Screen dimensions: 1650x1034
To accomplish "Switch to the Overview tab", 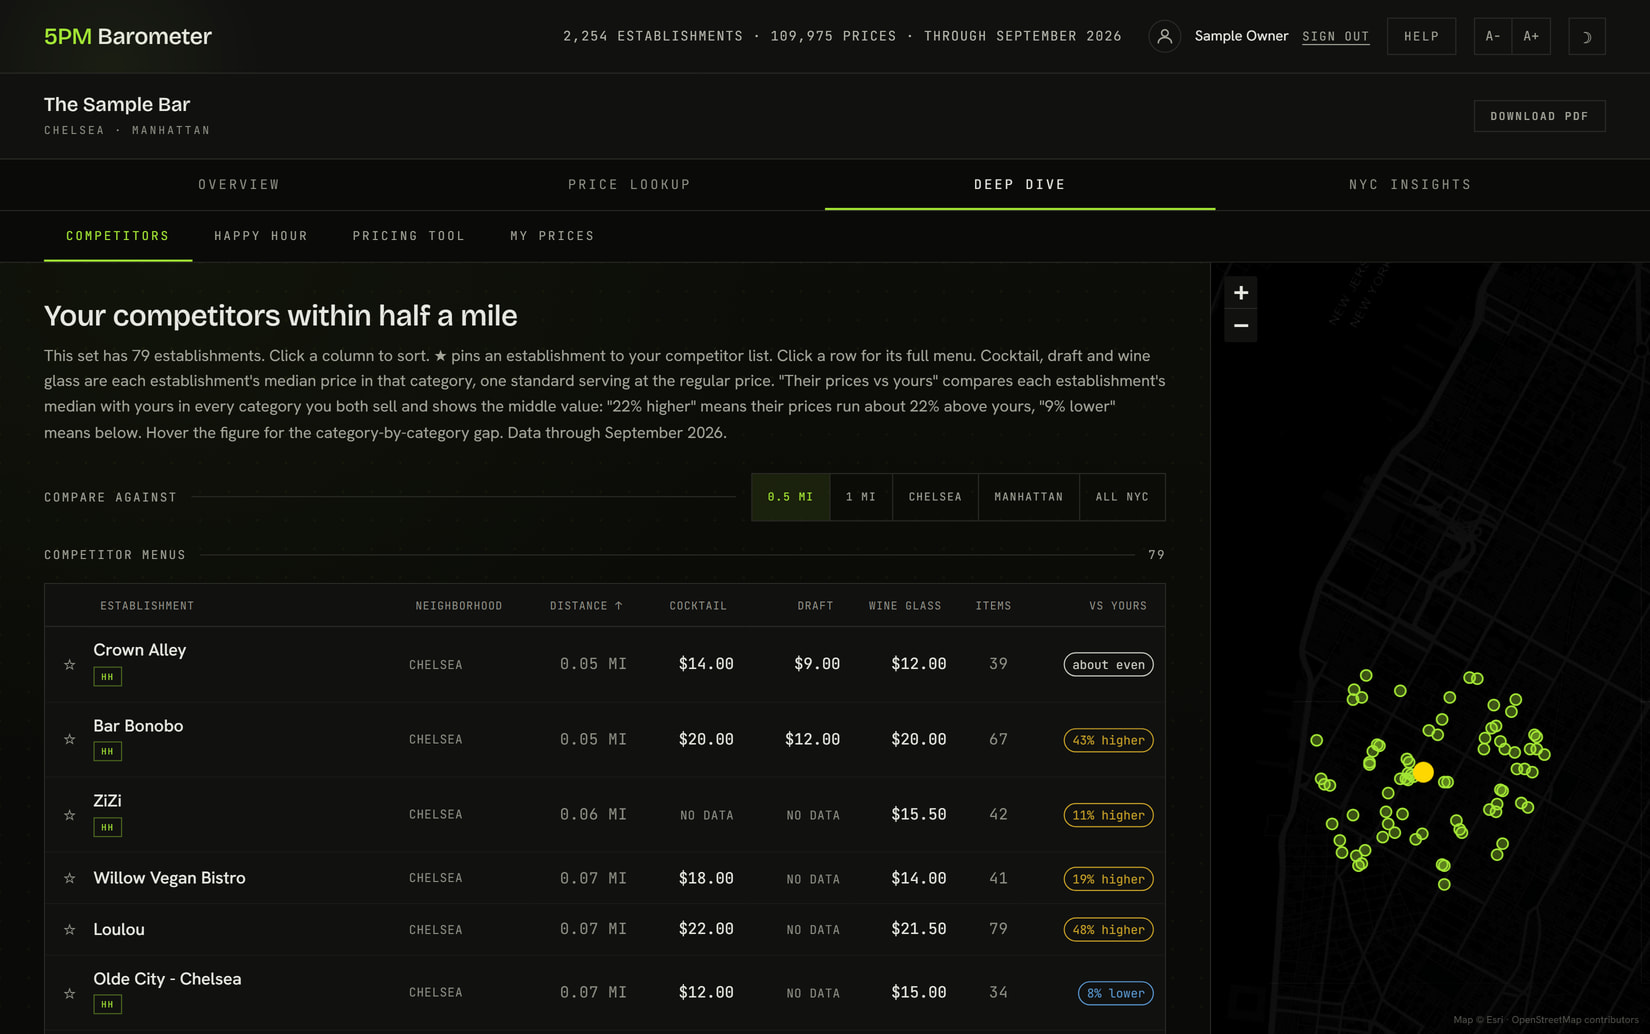I will [239, 185].
